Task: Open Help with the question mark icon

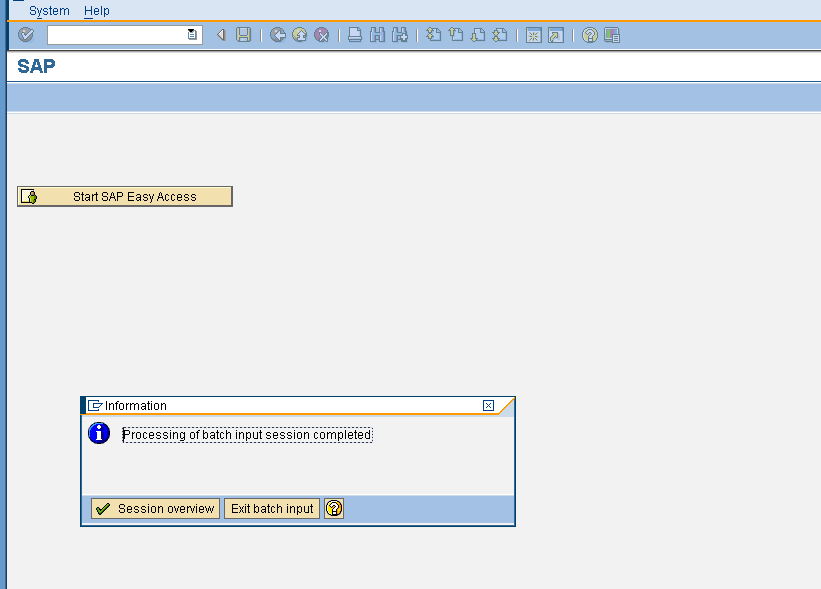Action: (x=589, y=34)
